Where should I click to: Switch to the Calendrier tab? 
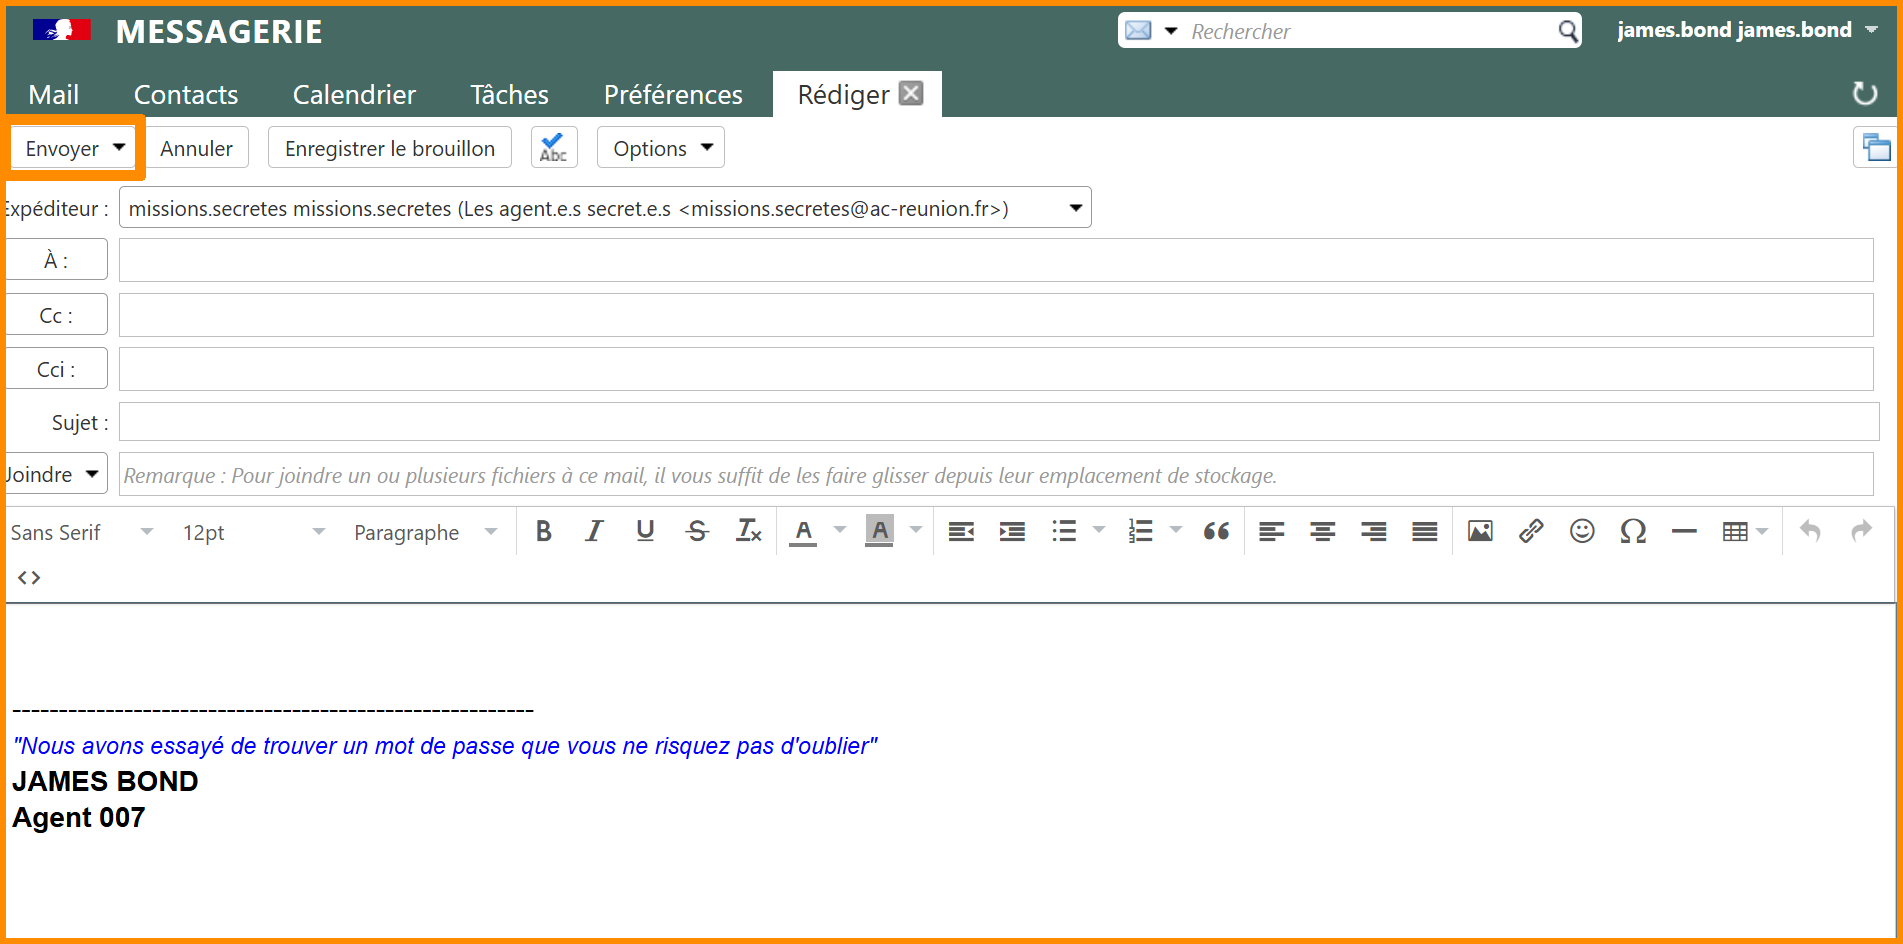pyautogui.click(x=354, y=95)
